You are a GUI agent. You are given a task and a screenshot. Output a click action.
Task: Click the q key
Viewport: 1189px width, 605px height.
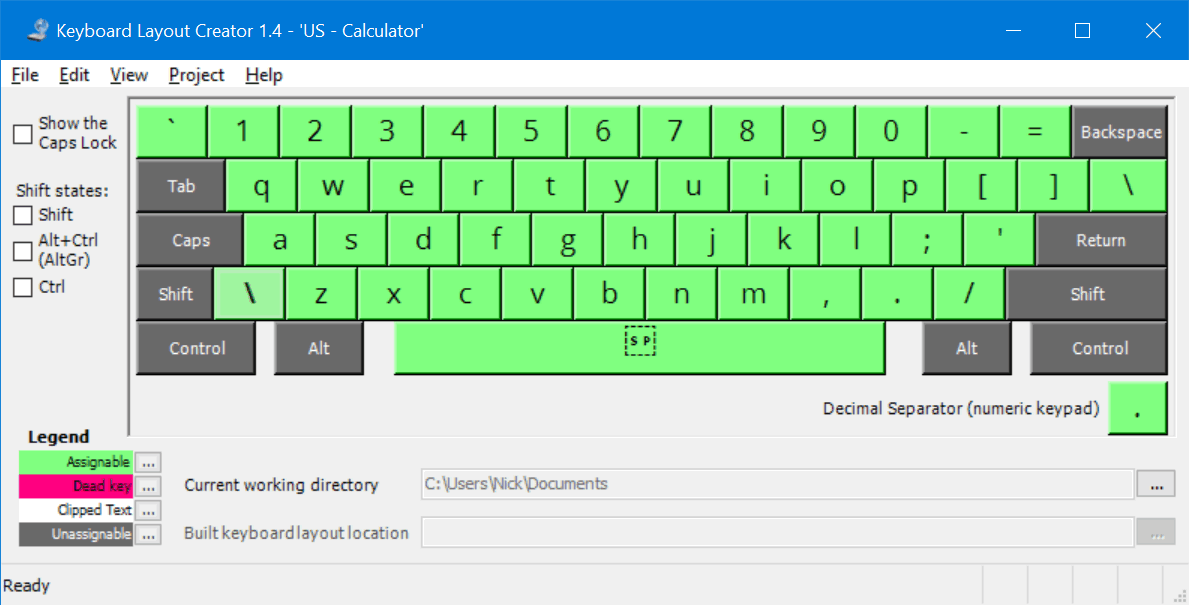coord(261,186)
